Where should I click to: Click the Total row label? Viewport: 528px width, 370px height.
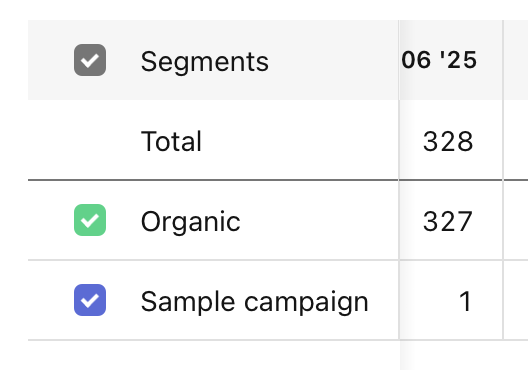pyautogui.click(x=171, y=141)
